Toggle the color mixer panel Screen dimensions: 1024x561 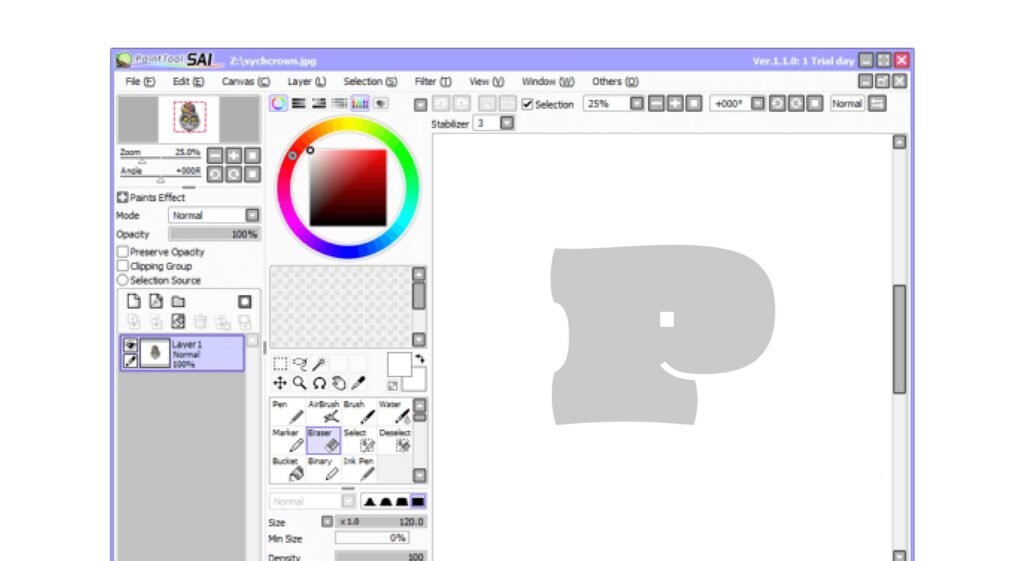[x=339, y=104]
